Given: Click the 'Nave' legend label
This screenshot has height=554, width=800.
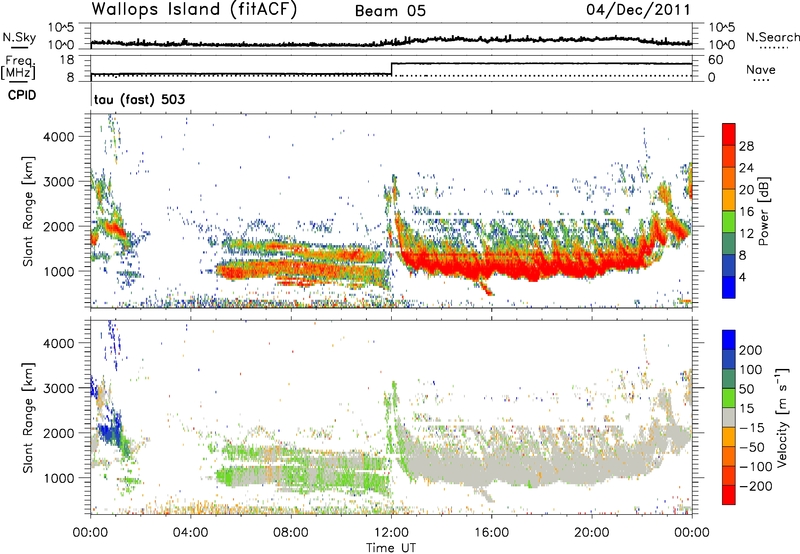Looking at the screenshot, I should pyautogui.click(x=760, y=69).
